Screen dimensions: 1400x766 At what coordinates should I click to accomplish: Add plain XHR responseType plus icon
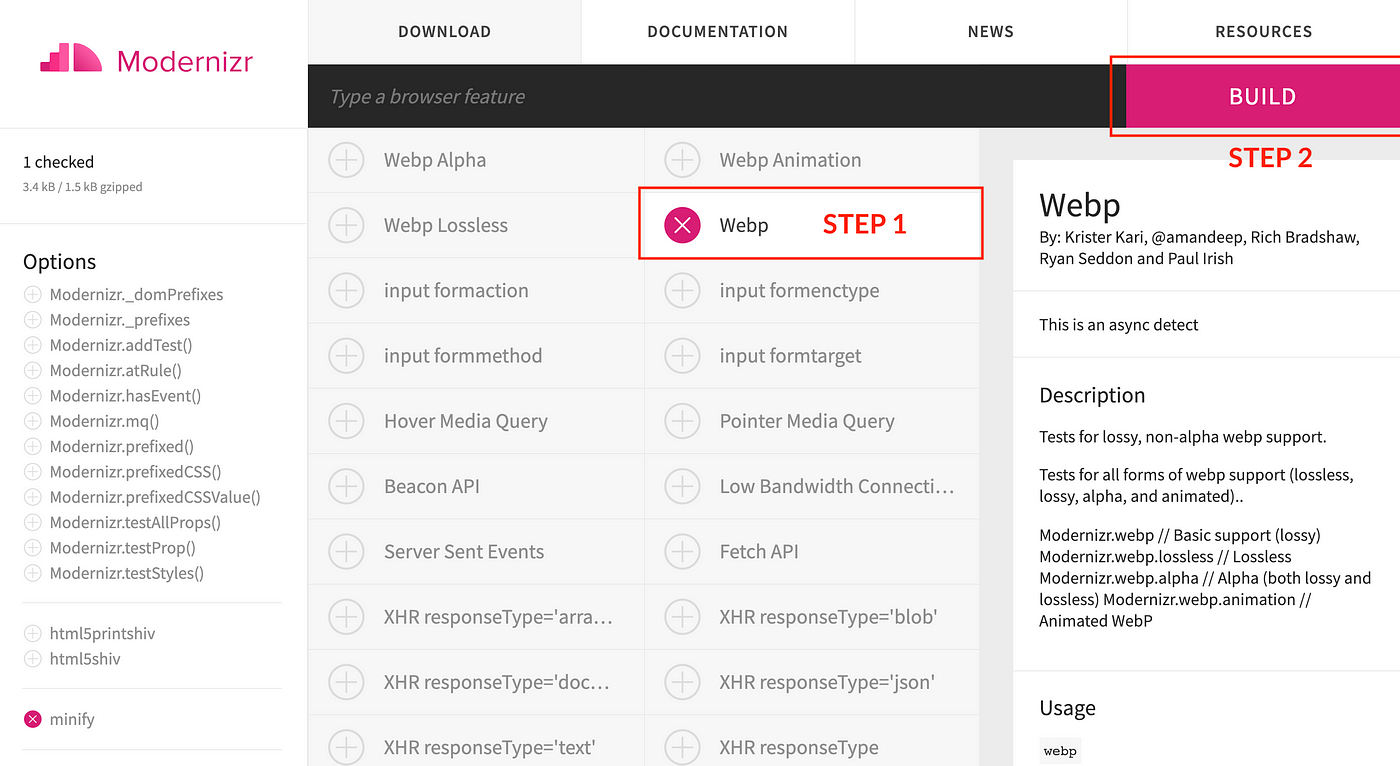tap(682, 748)
